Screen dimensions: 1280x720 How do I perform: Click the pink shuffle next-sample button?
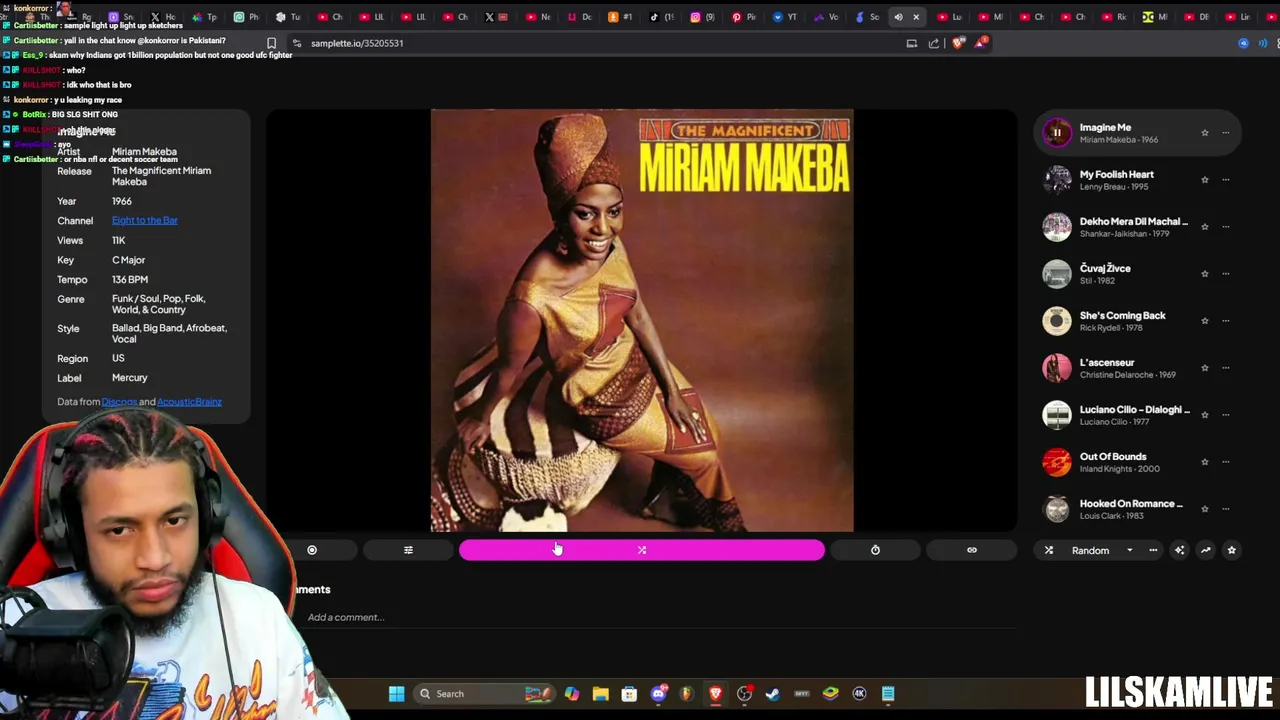[642, 550]
